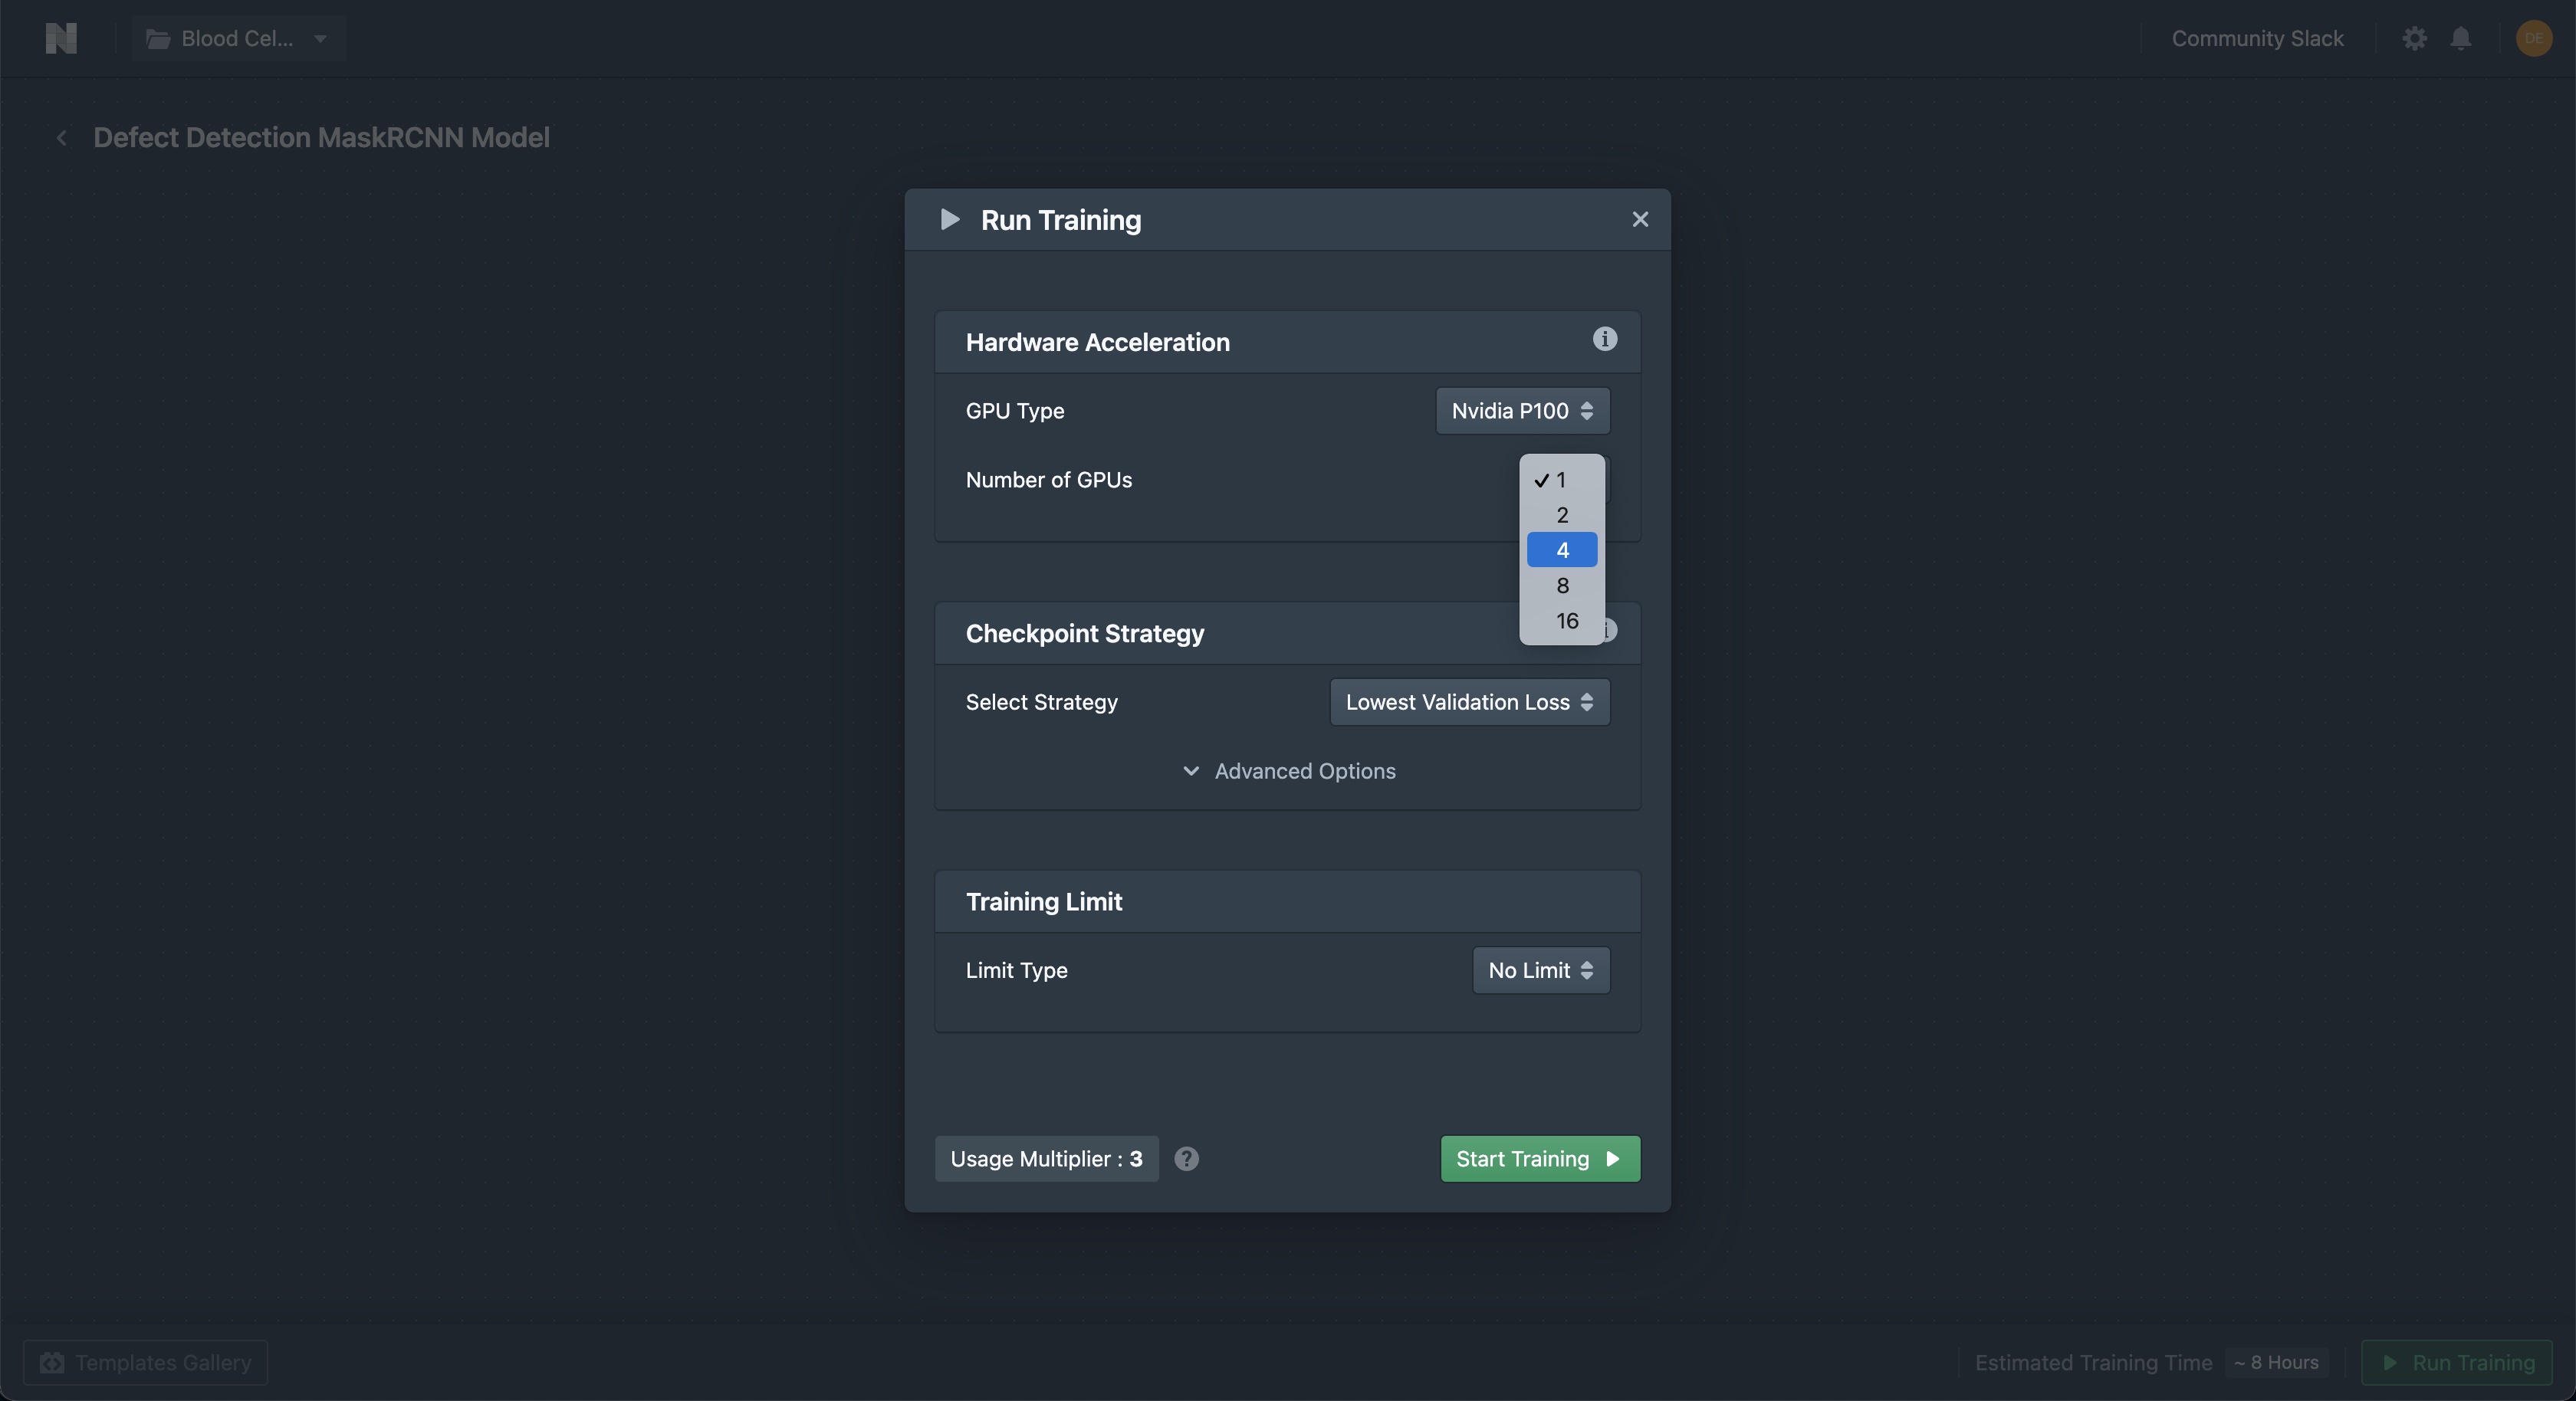
Task: Select 16 GPUs option in the list
Action: (1561, 621)
